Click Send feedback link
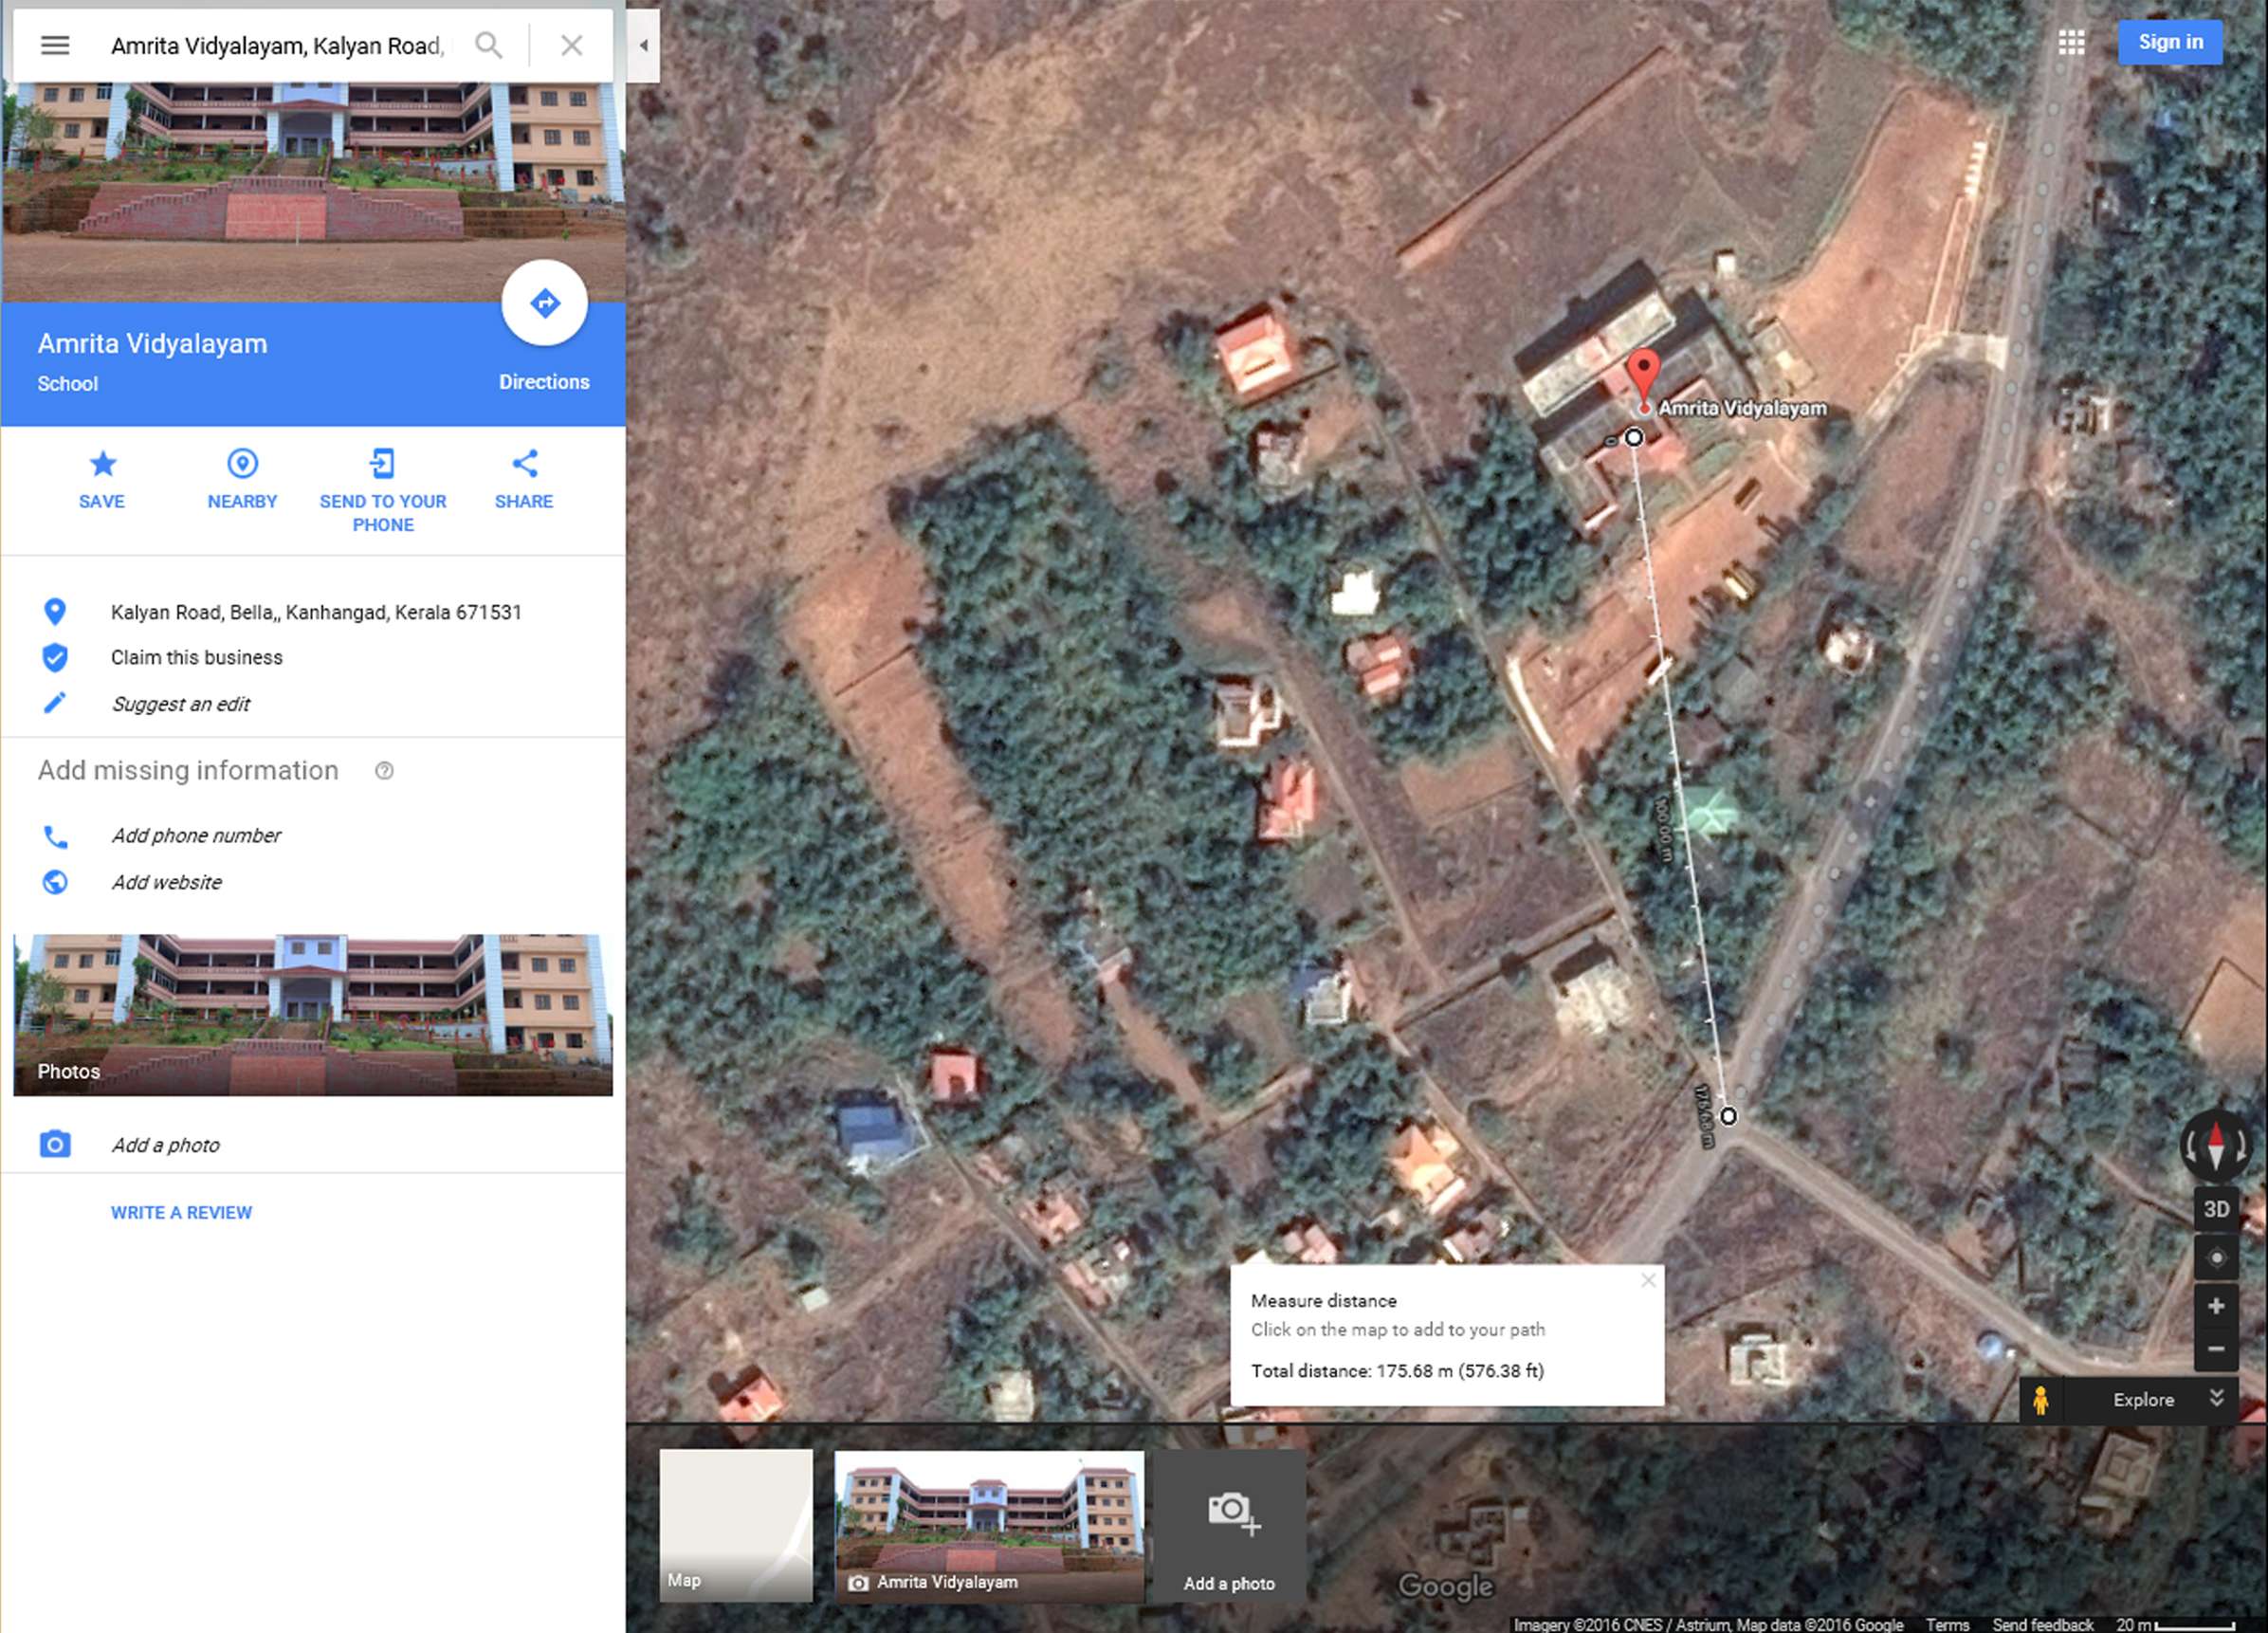2268x1633 pixels. tap(2042, 1624)
